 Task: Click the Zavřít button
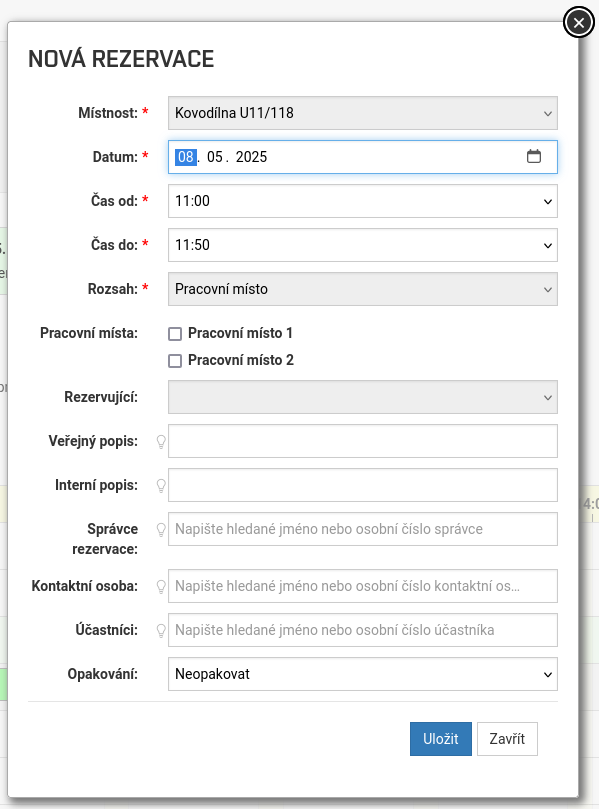tap(507, 739)
